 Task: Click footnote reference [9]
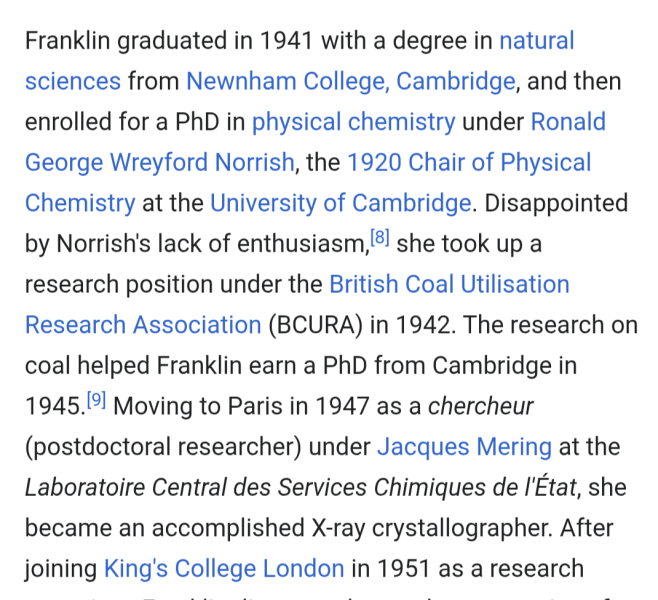tap(96, 401)
